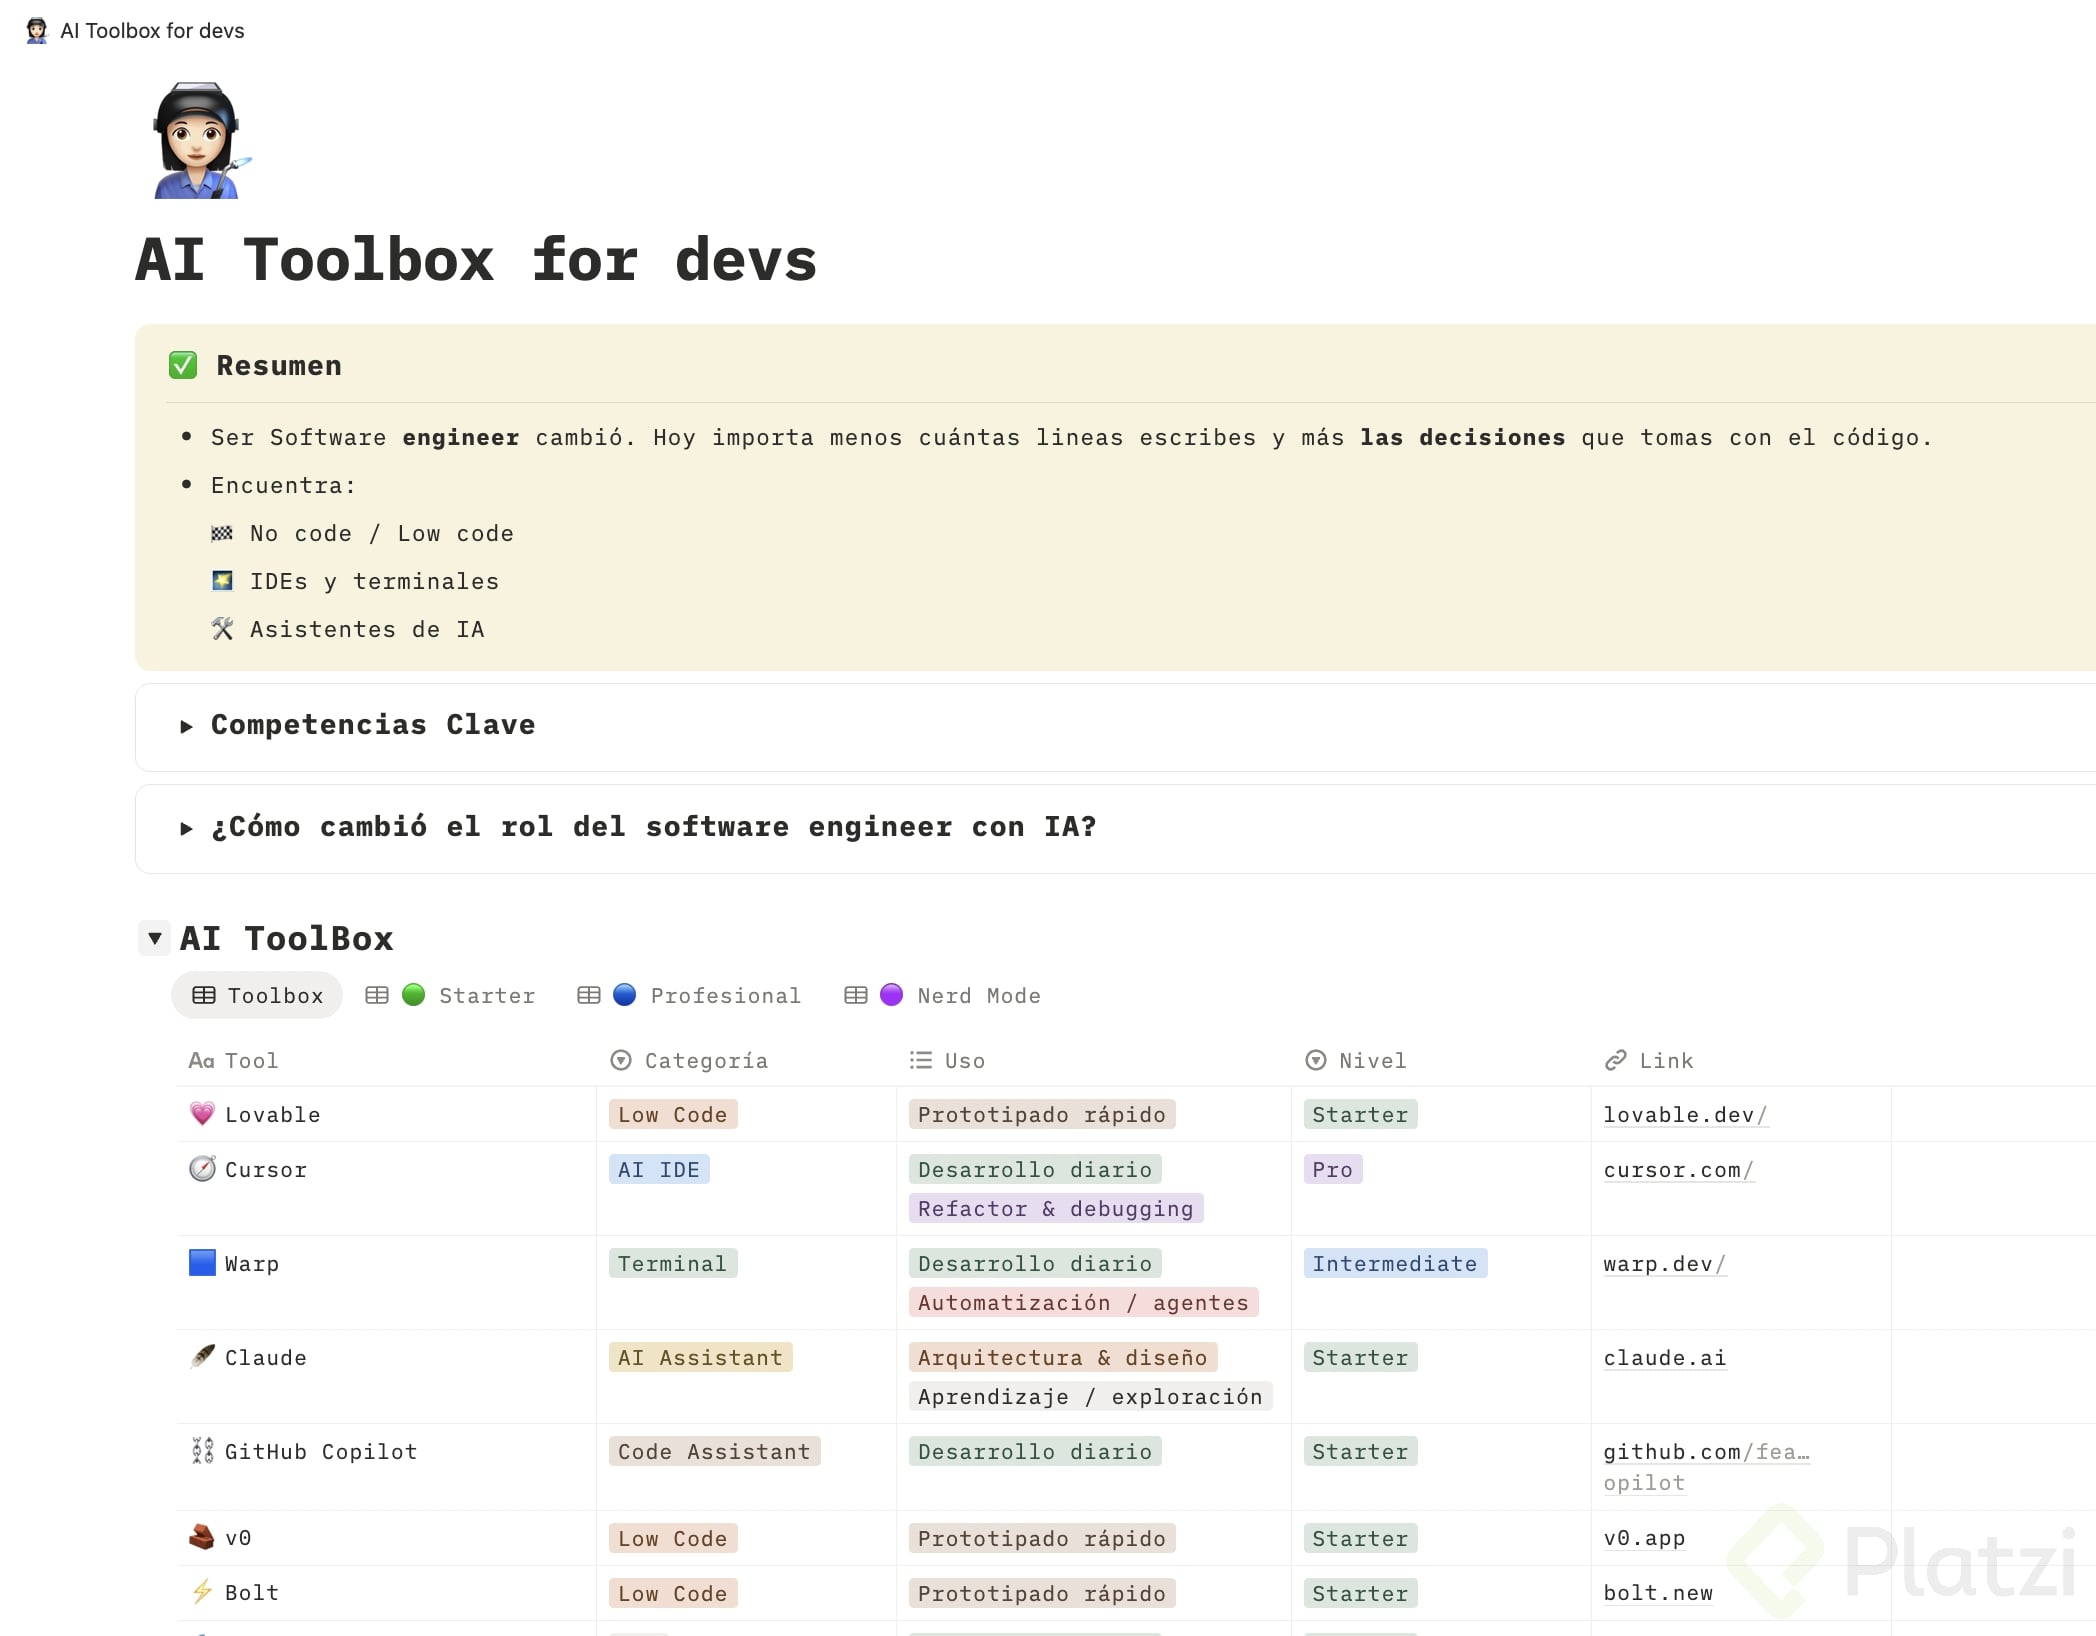The image size is (2096, 1636).
Task: Click the green Resumen checkmark icon
Action: tap(183, 366)
